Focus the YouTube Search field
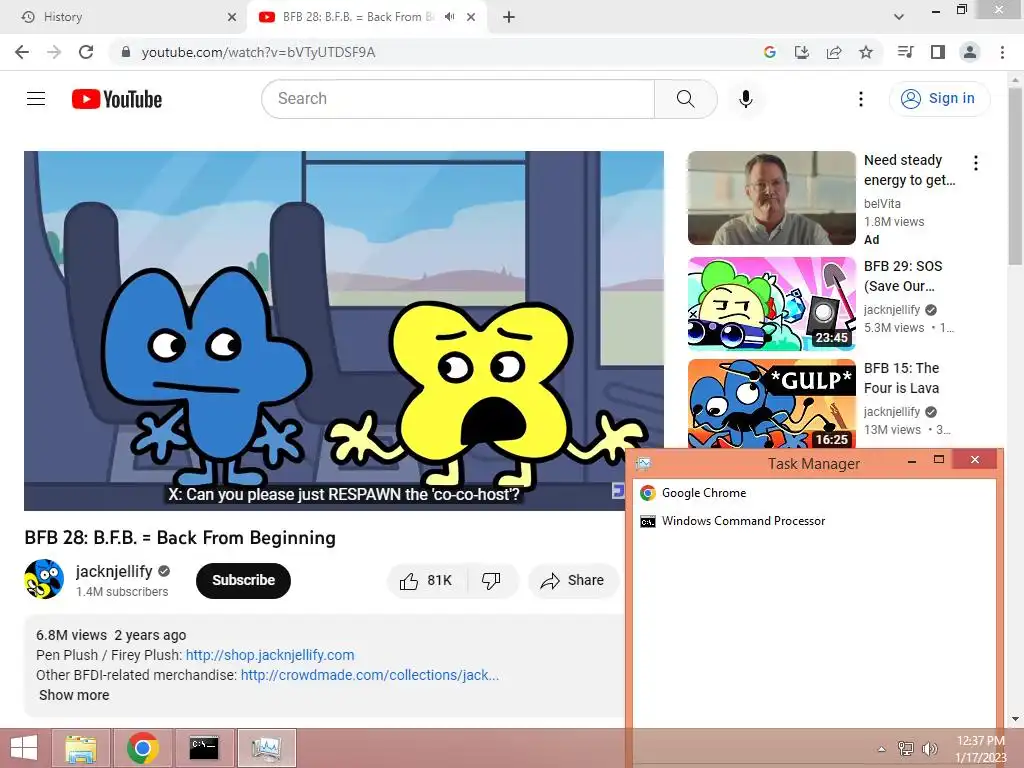The width and height of the screenshot is (1024, 768). 458,99
